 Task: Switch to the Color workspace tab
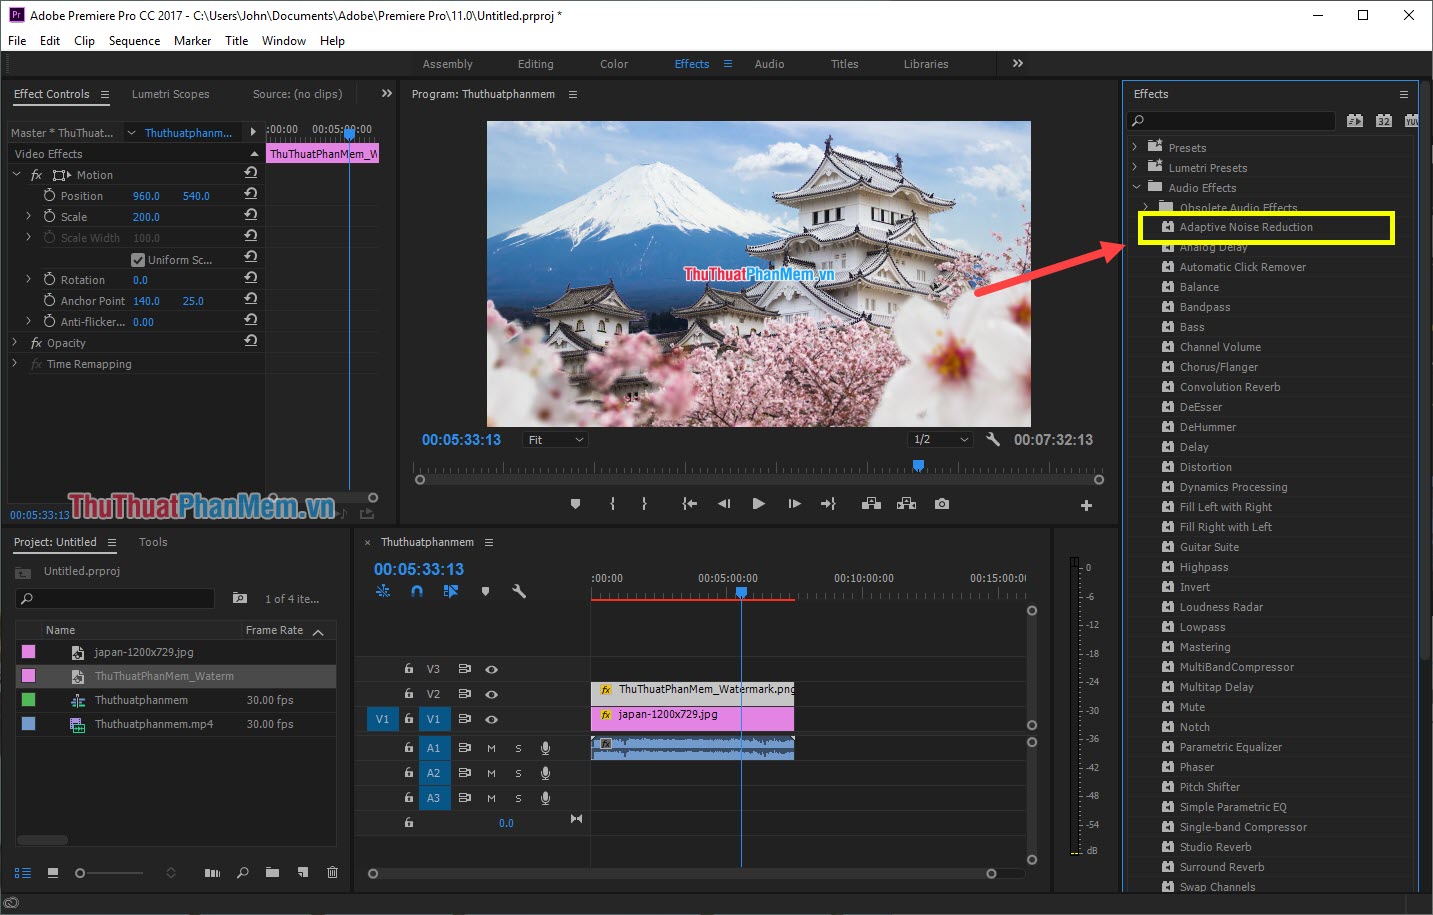(613, 63)
